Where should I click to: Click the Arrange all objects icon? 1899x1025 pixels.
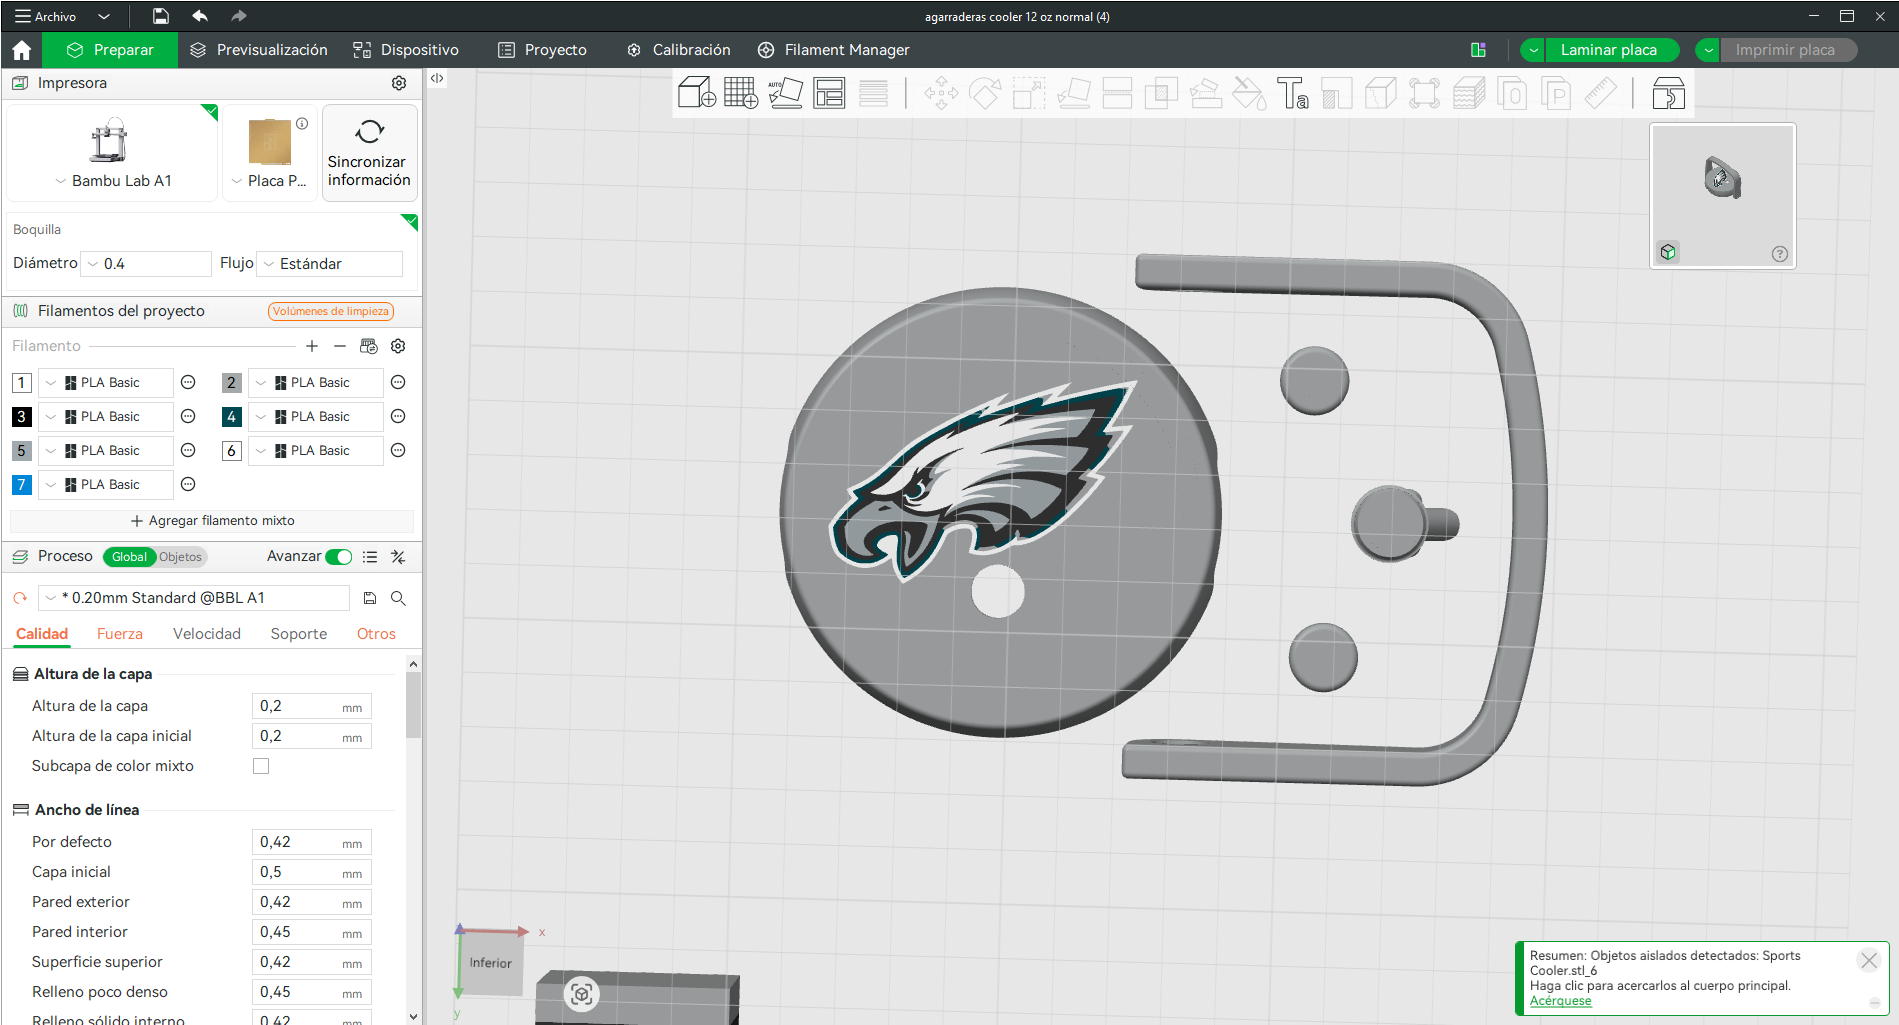coord(829,93)
